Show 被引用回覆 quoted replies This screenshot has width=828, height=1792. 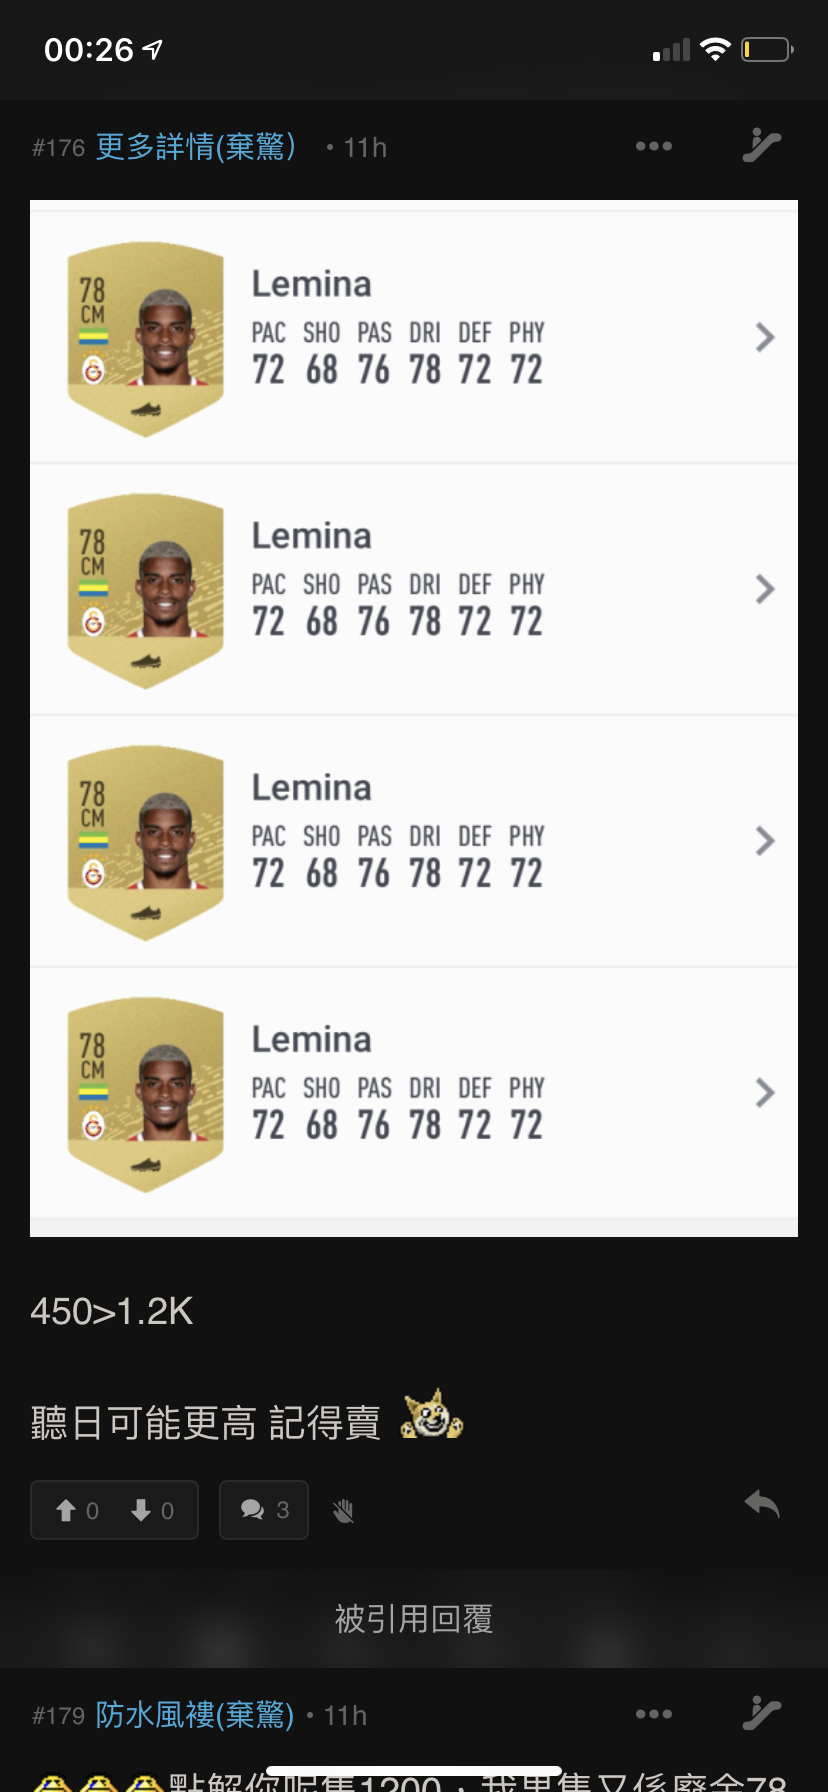[414, 1619]
